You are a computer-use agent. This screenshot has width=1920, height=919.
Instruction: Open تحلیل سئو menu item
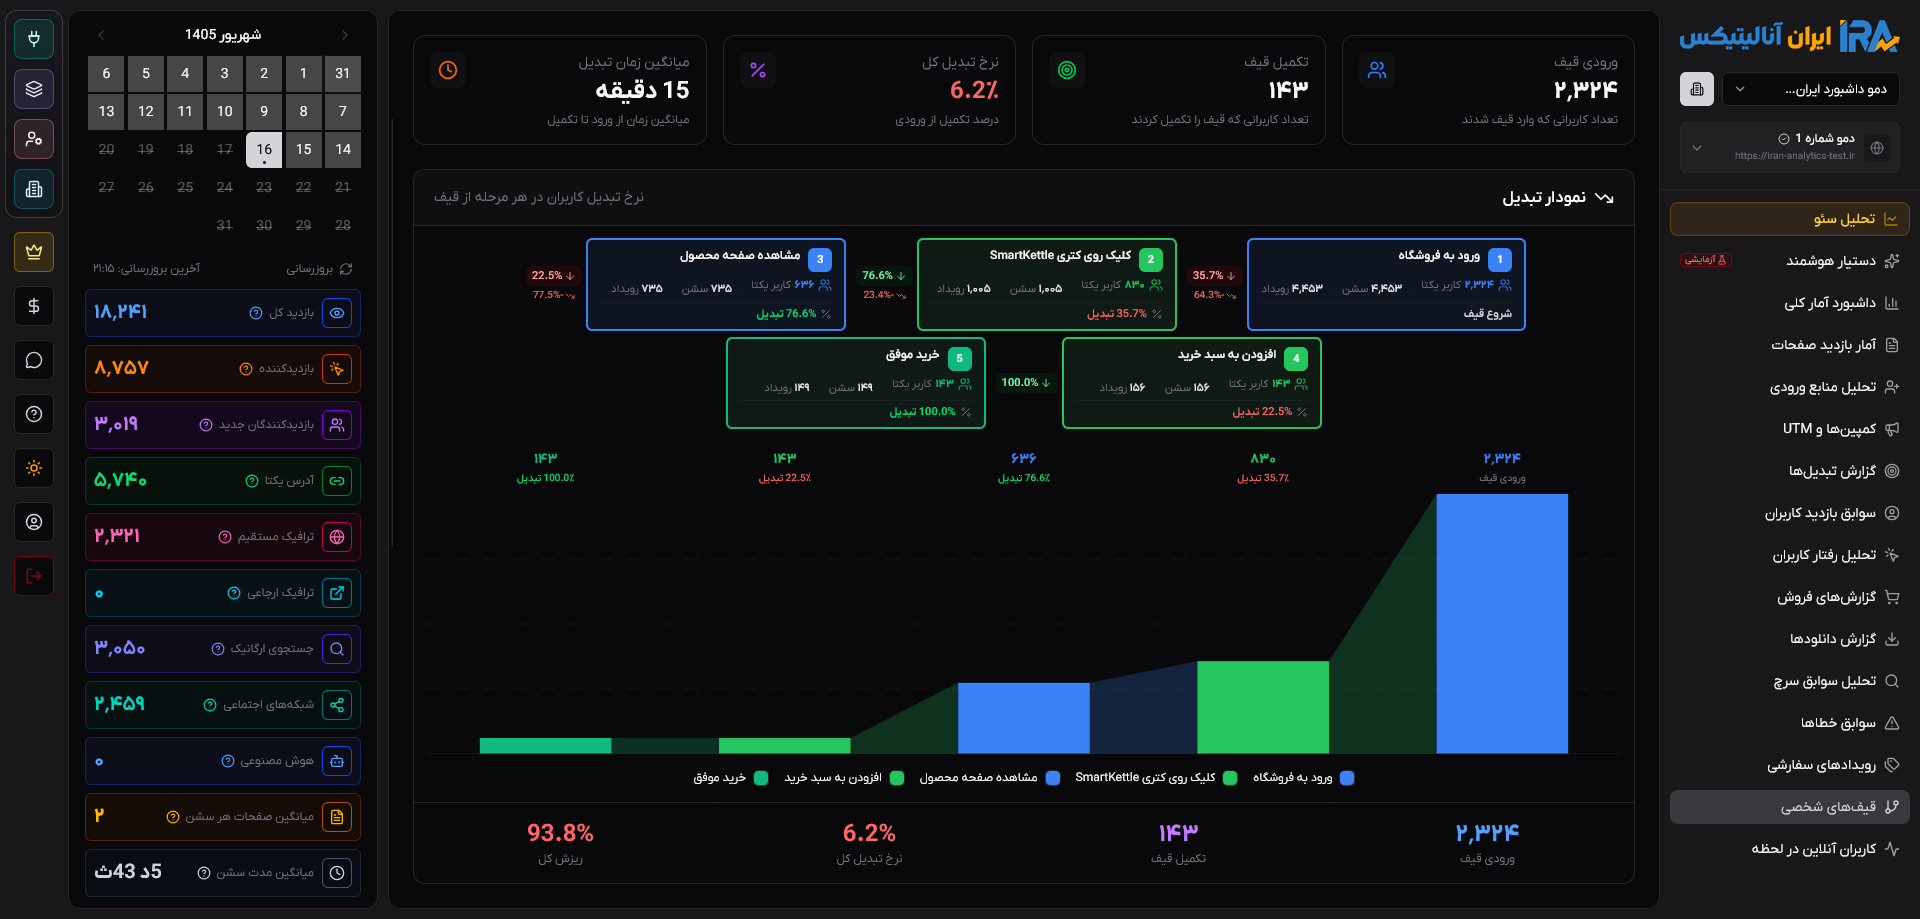pyautogui.click(x=1790, y=219)
